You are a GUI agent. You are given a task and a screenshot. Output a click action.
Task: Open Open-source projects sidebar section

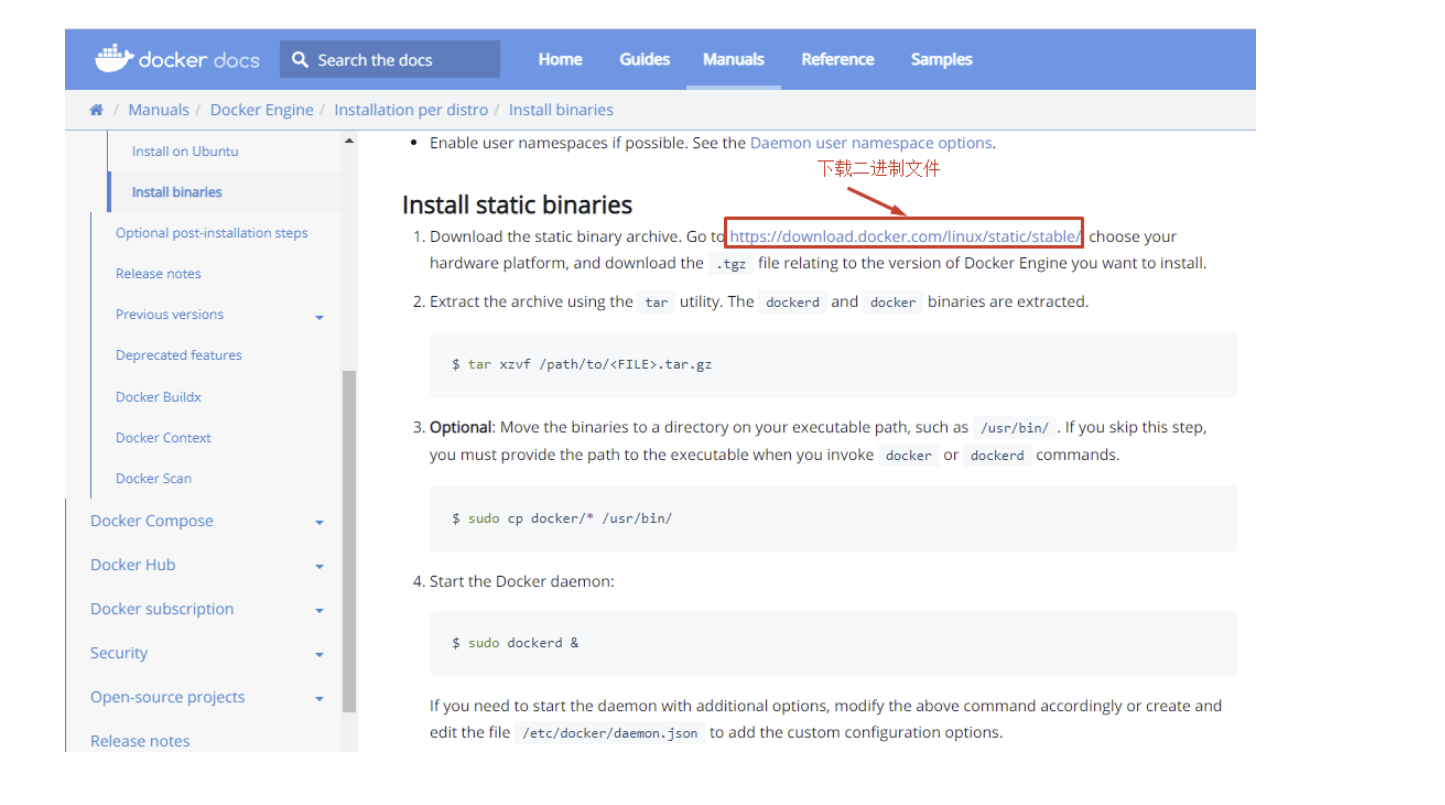pos(167,697)
